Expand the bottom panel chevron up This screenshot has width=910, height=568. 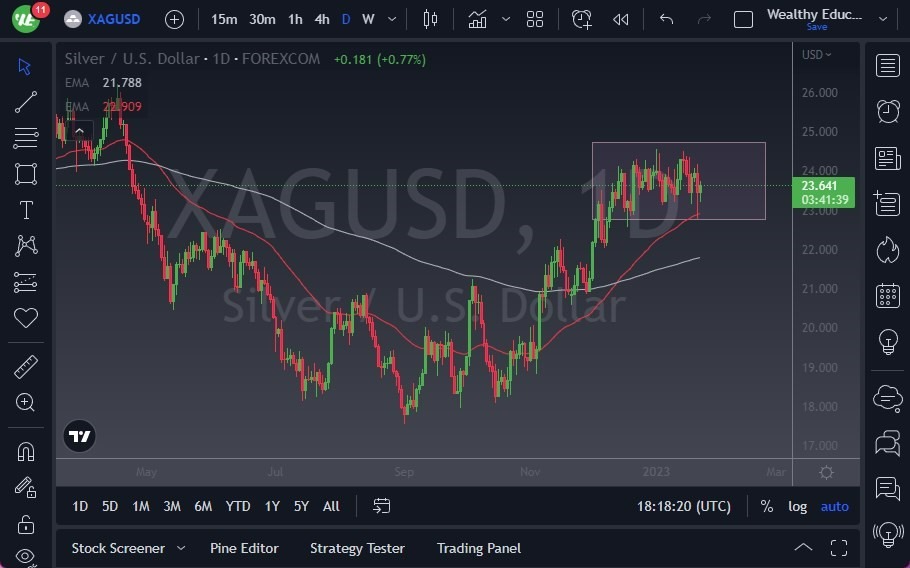tap(803, 547)
